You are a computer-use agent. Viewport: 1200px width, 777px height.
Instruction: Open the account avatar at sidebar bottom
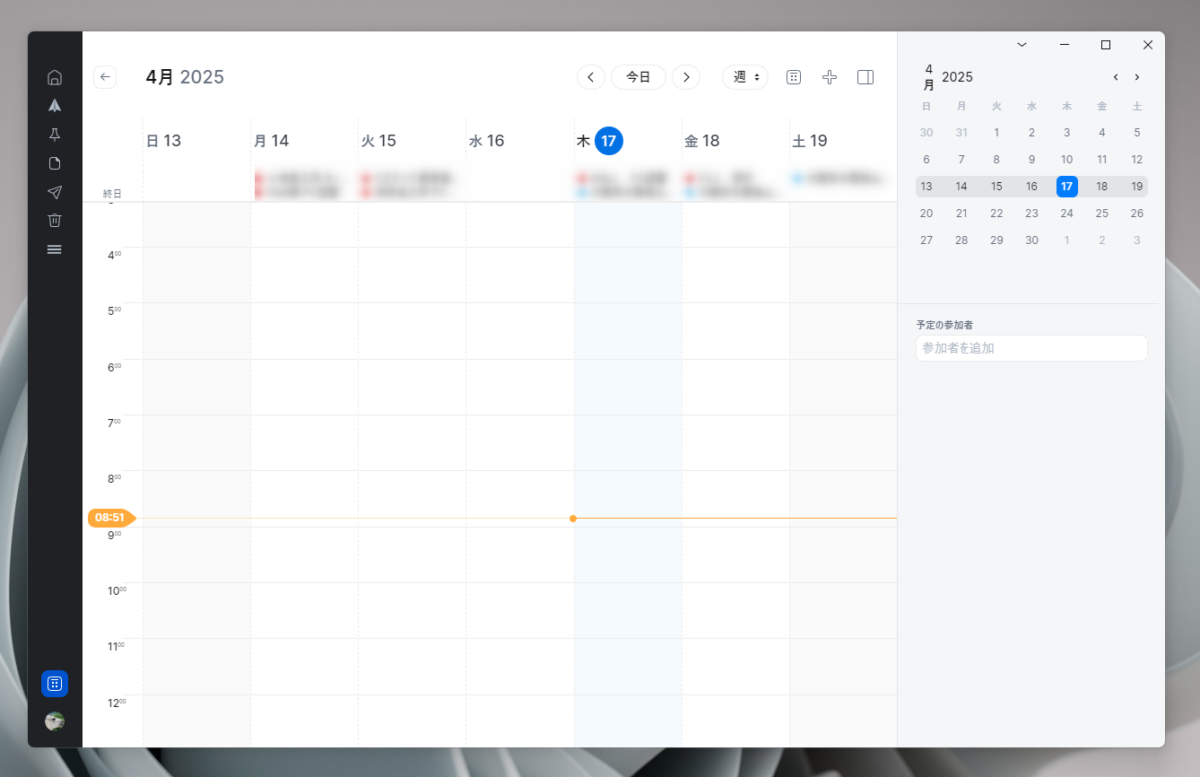[55, 721]
